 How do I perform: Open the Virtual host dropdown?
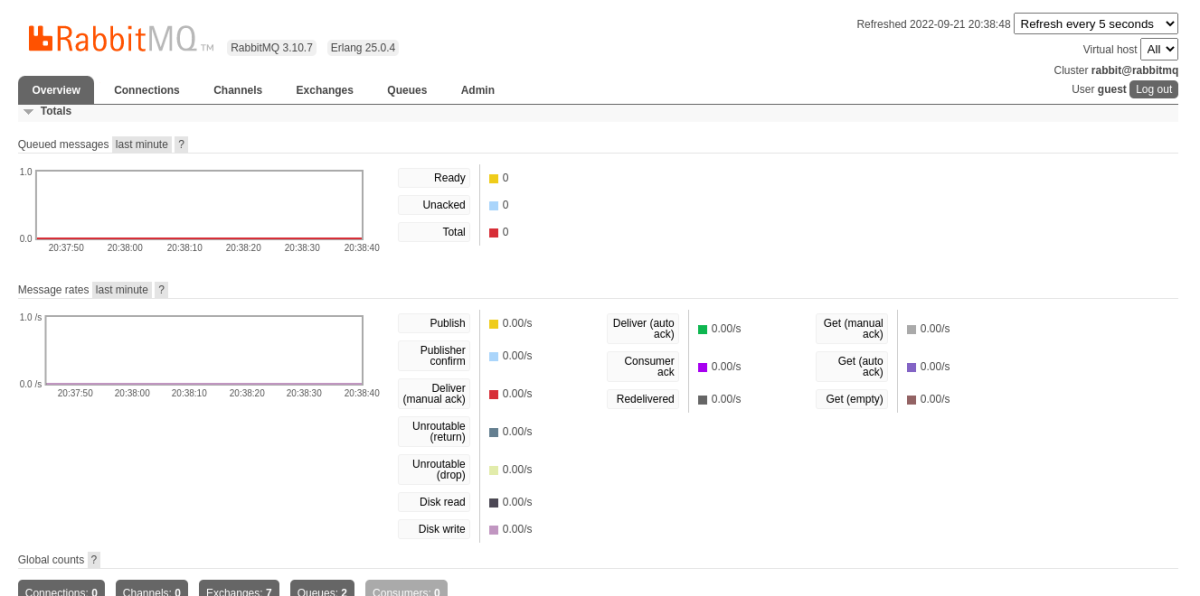click(1159, 49)
